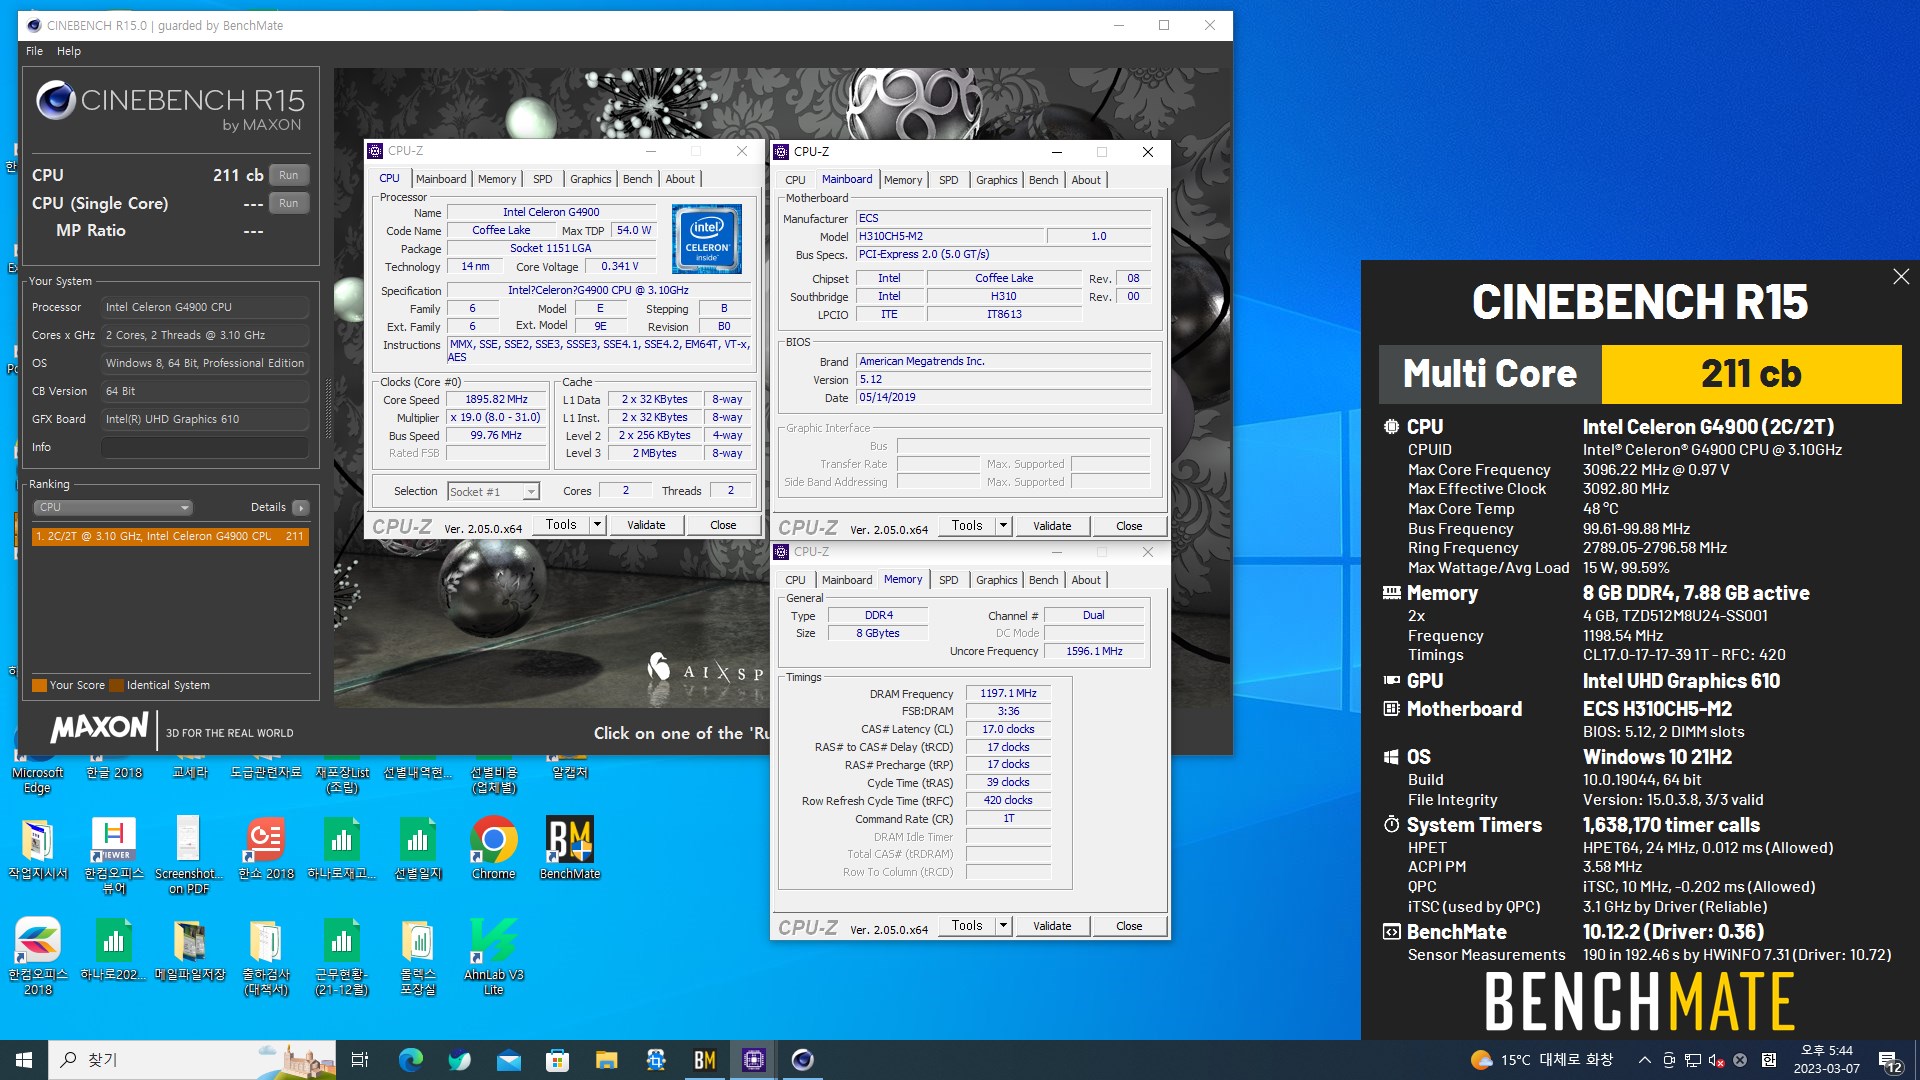The width and height of the screenshot is (1920, 1080).
Task: Open the BenchMate desktop shortcut
Action: 569,849
